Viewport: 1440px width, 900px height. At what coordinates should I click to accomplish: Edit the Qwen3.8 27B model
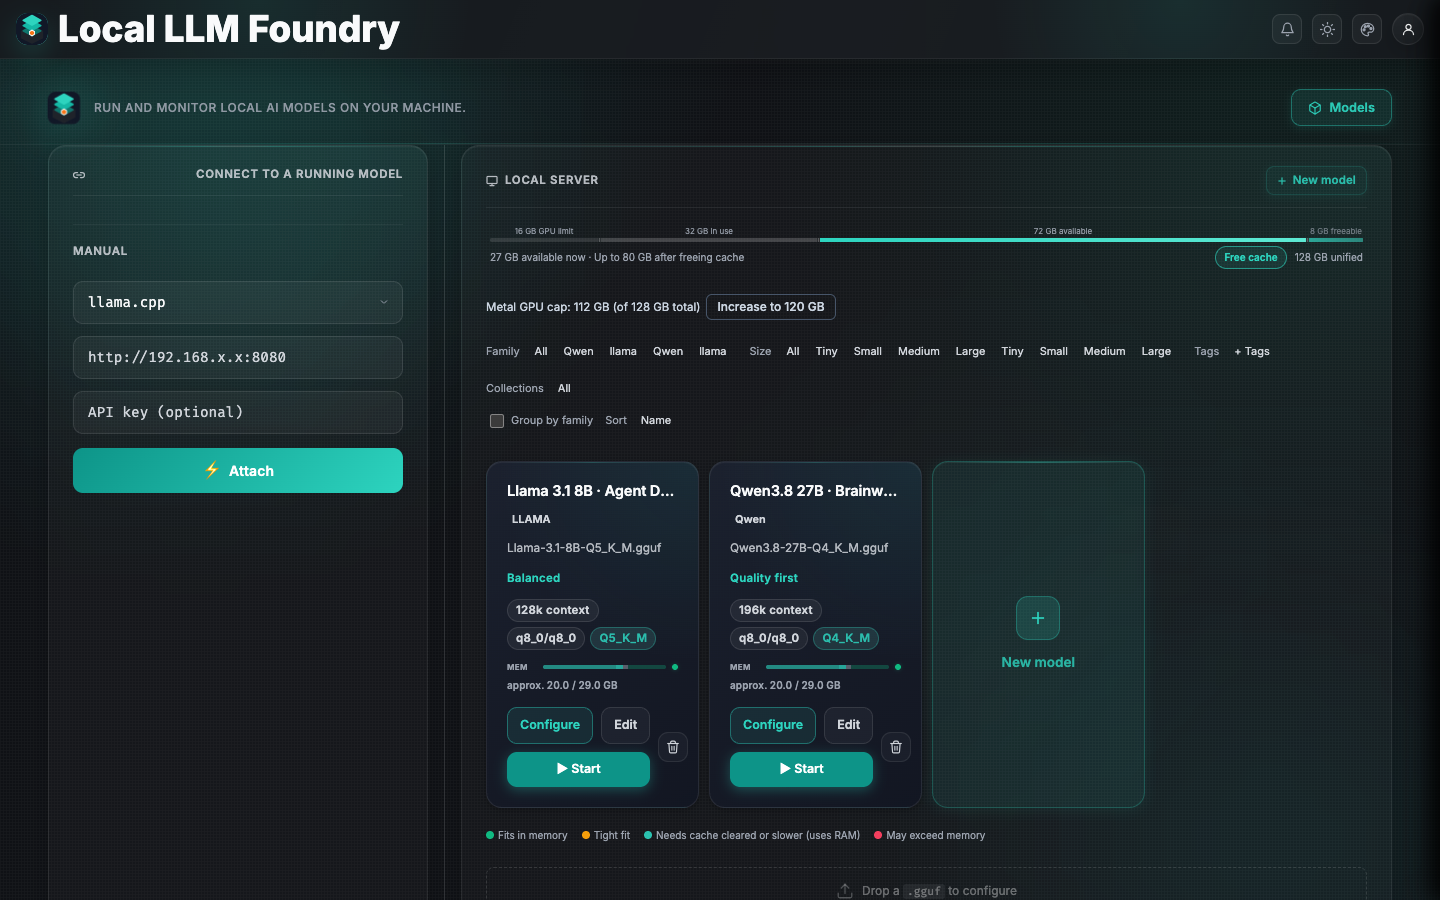click(849, 725)
